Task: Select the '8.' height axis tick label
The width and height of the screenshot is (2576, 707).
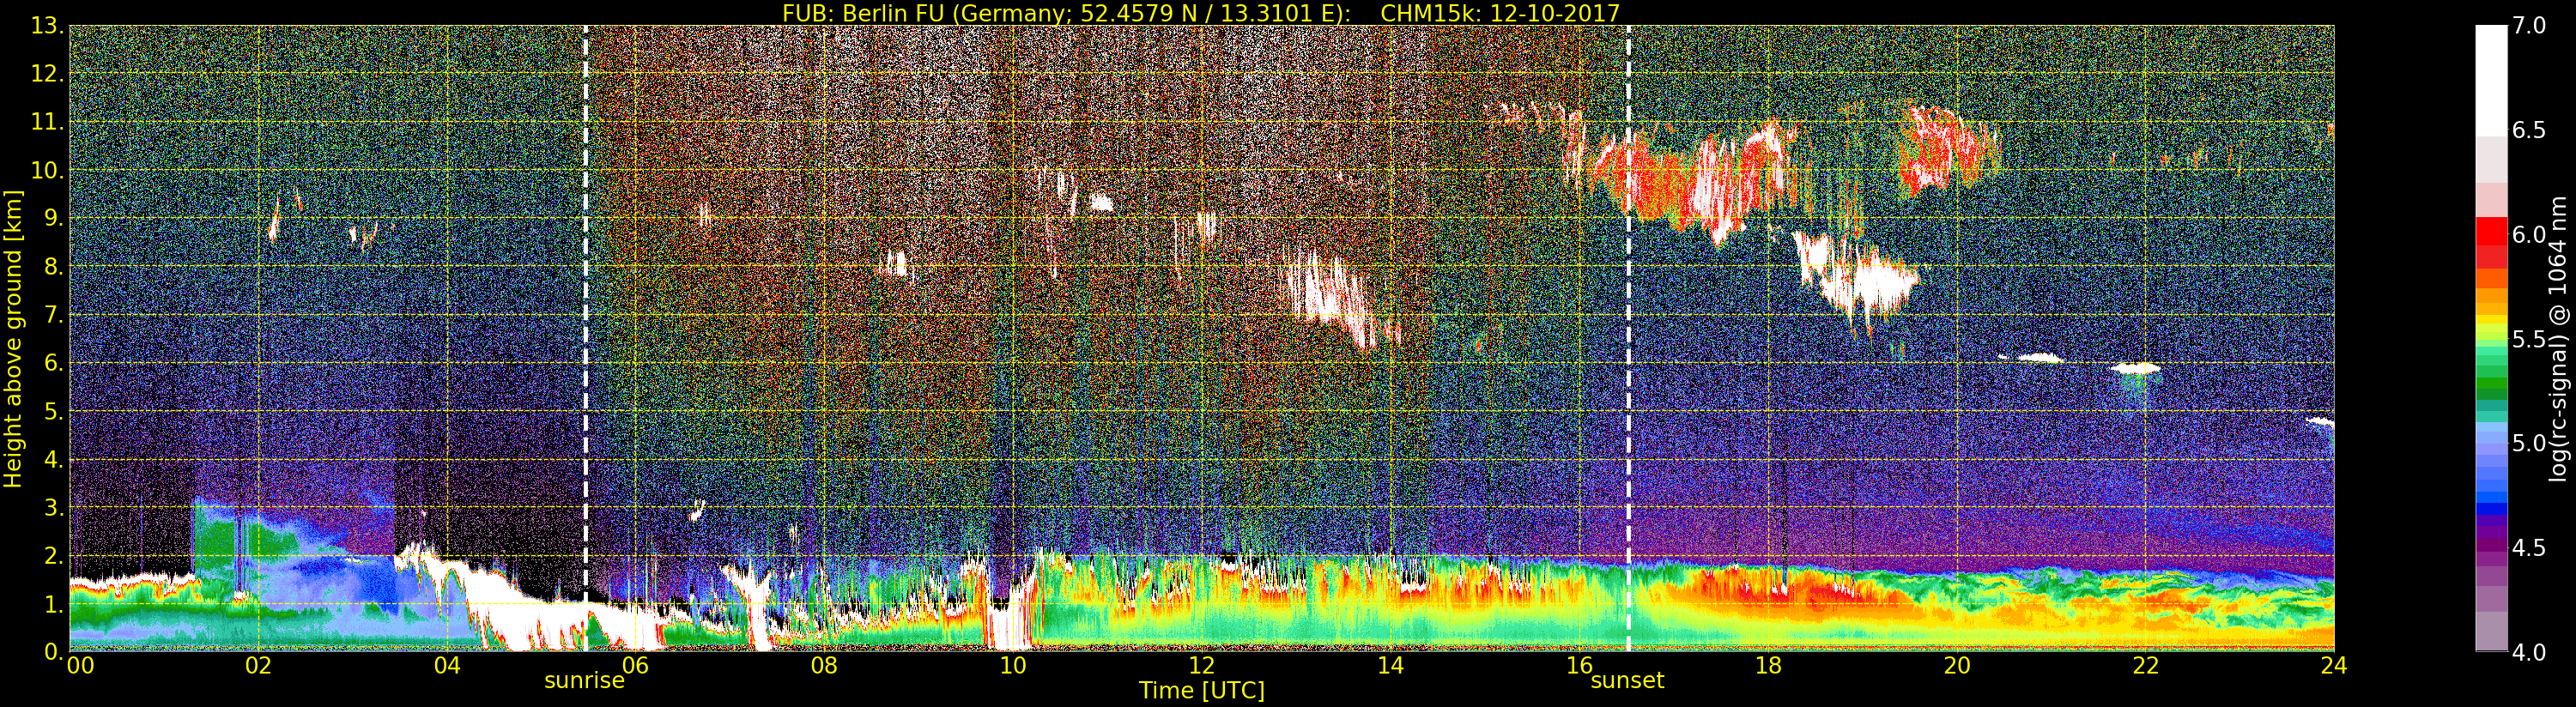Action: click(53, 266)
